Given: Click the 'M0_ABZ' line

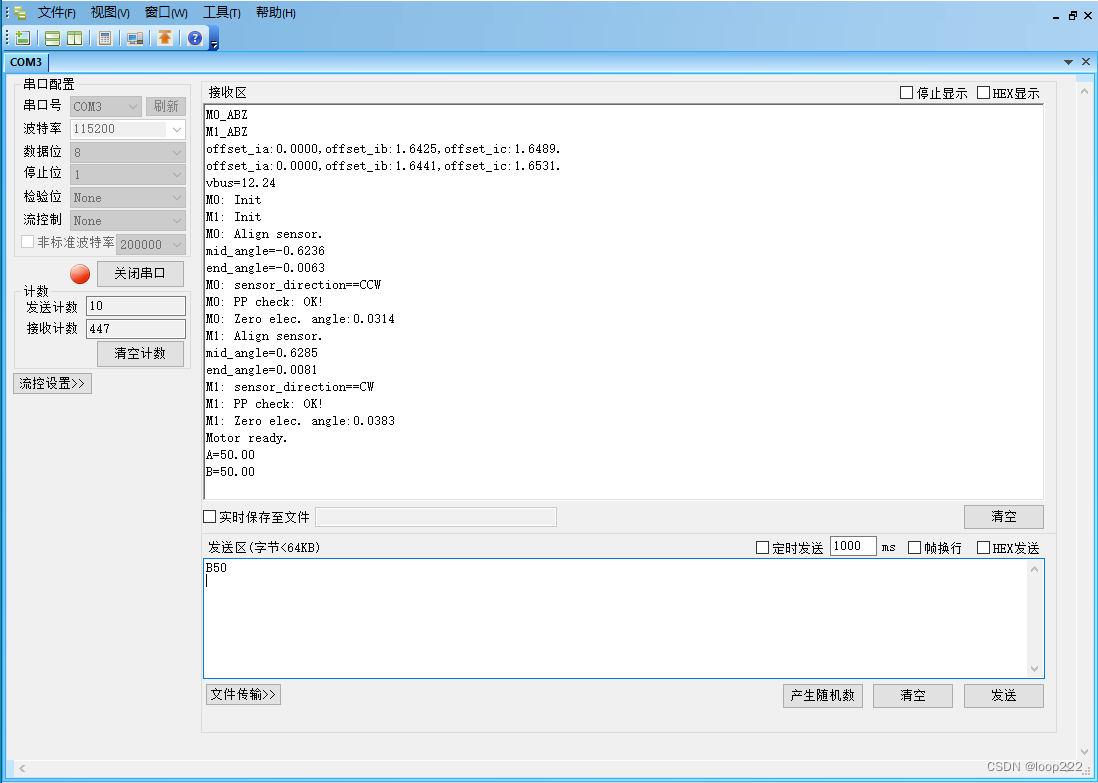Looking at the screenshot, I should tap(227, 115).
